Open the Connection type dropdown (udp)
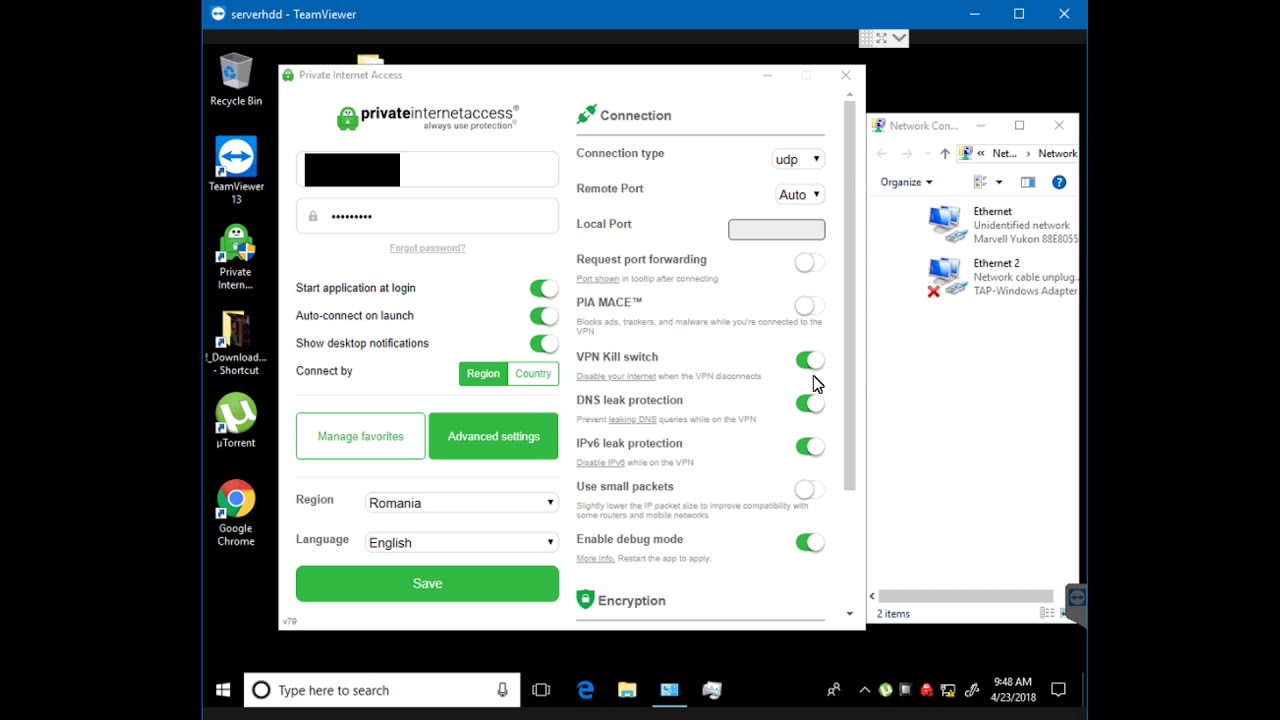Screen dimensions: 1280x720 click(x=798, y=159)
